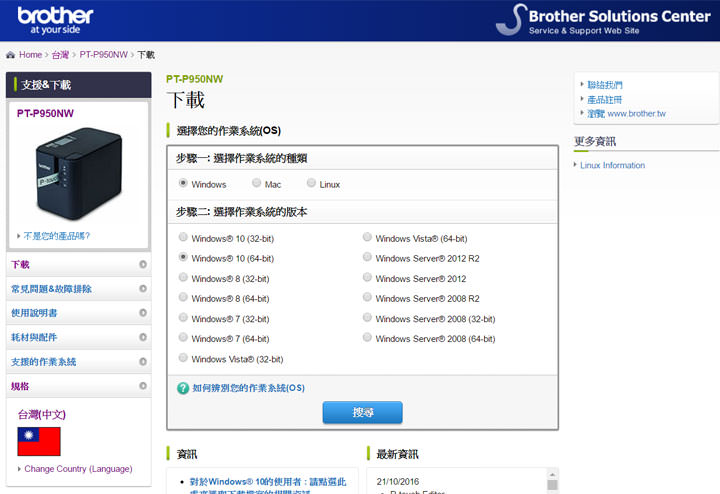The height and width of the screenshot is (494, 720).
Task: Click the PT-P950NW printer product image
Action: point(79,173)
